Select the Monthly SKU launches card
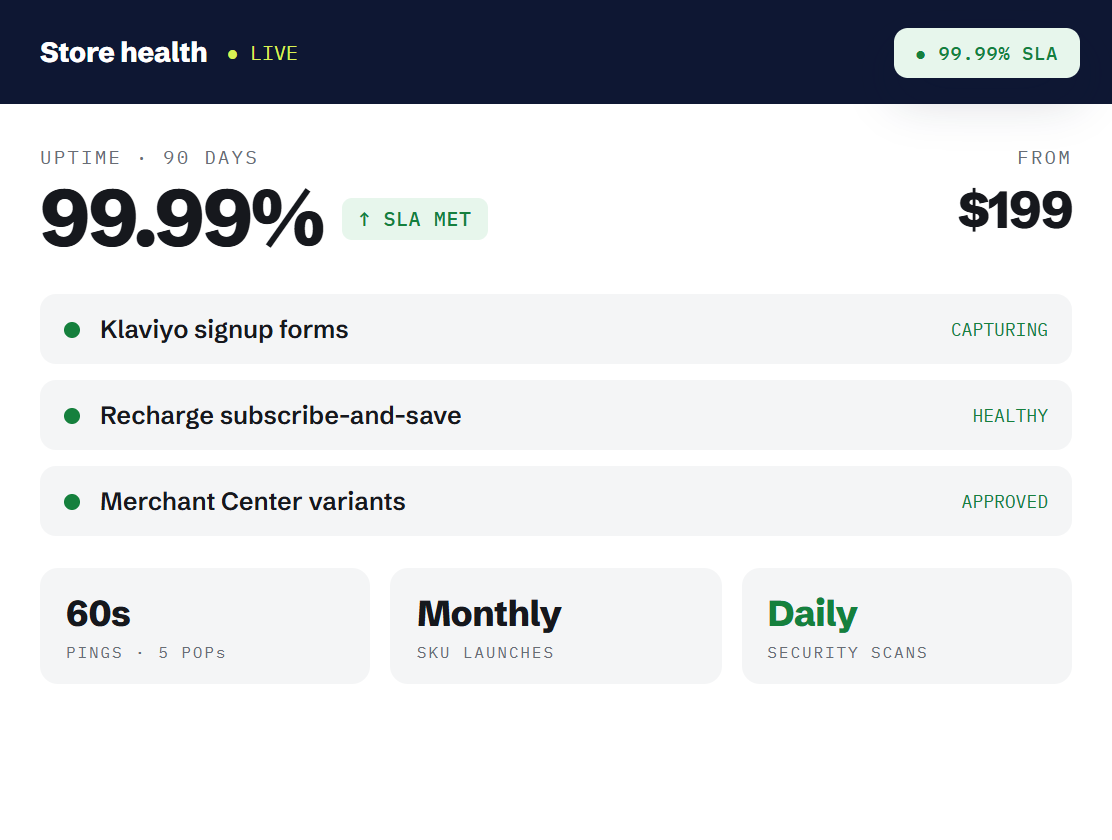 [x=555, y=626]
